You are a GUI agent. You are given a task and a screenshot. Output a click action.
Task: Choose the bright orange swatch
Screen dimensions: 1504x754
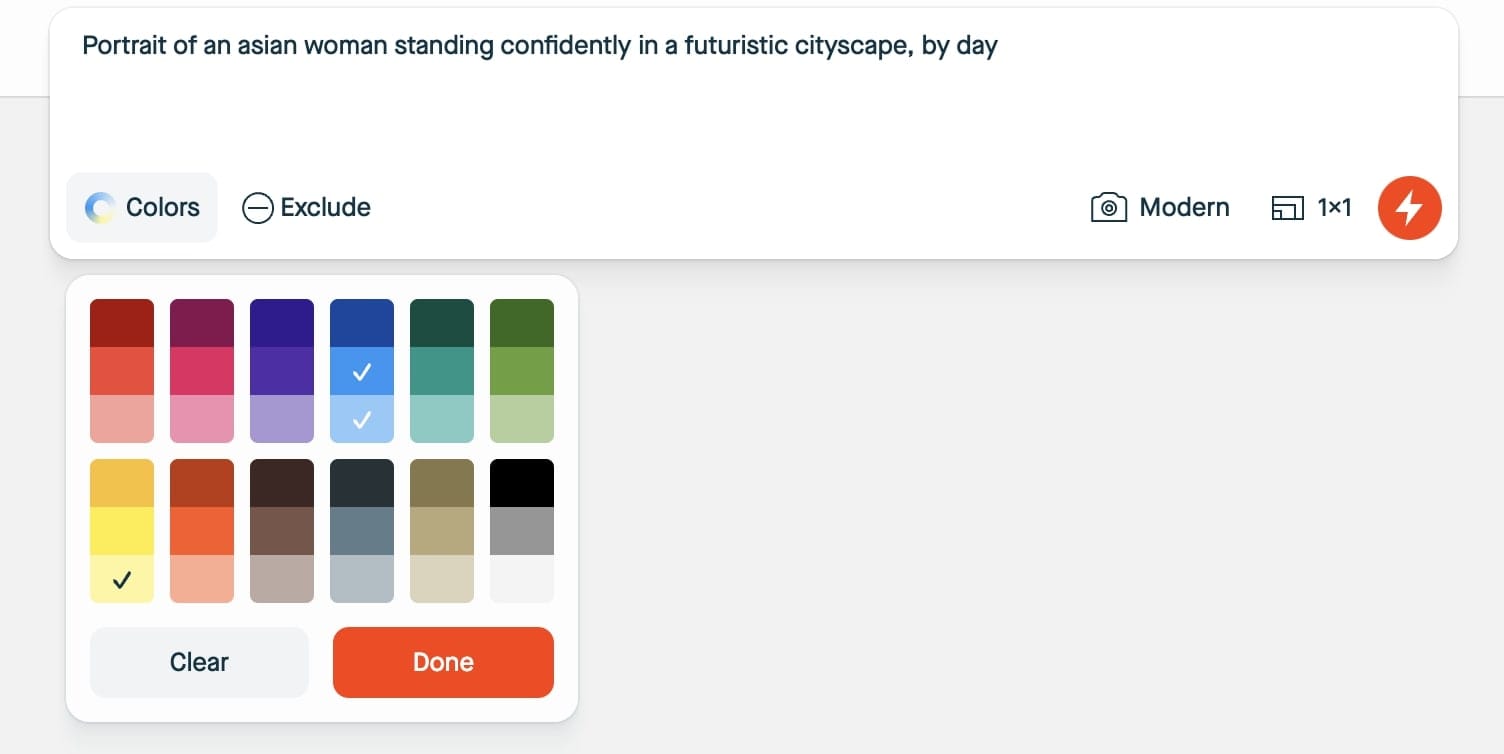[202, 531]
